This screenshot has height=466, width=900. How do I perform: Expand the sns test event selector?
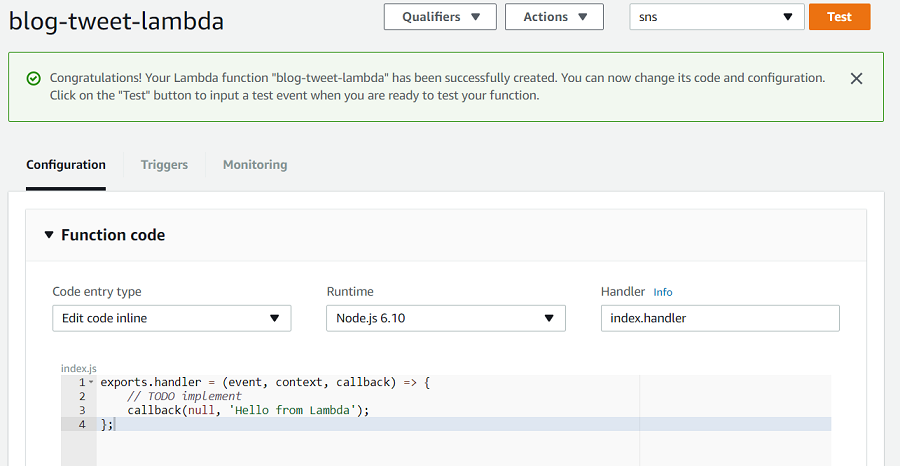(716, 17)
